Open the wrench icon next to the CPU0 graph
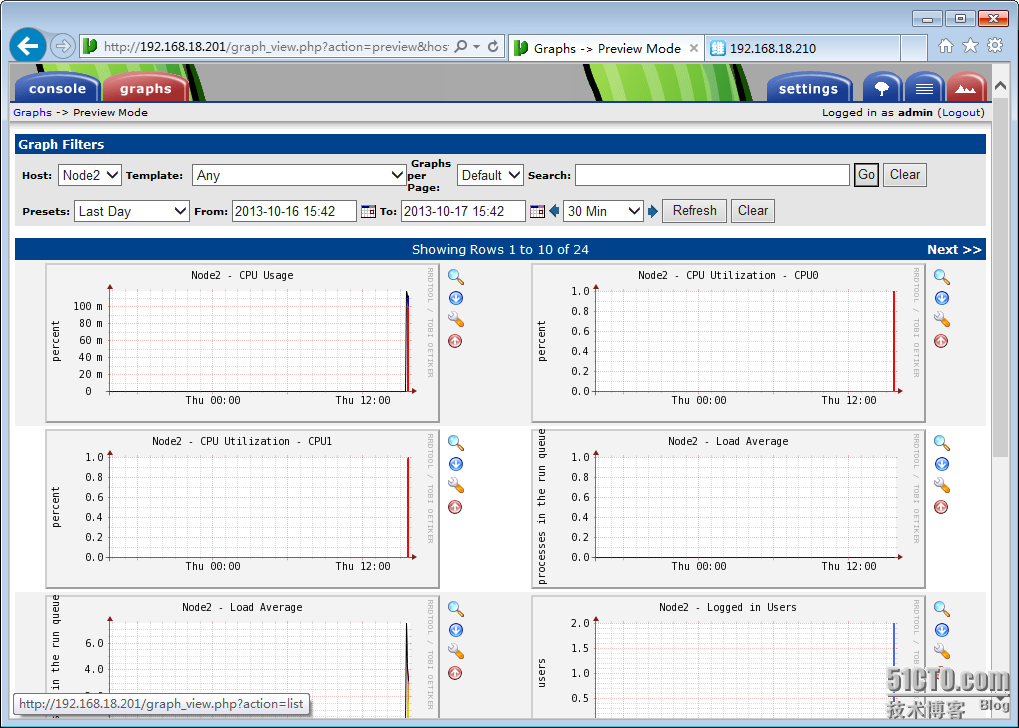Viewport: 1019px width, 728px height. pyautogui.click(x=942, y=319)
